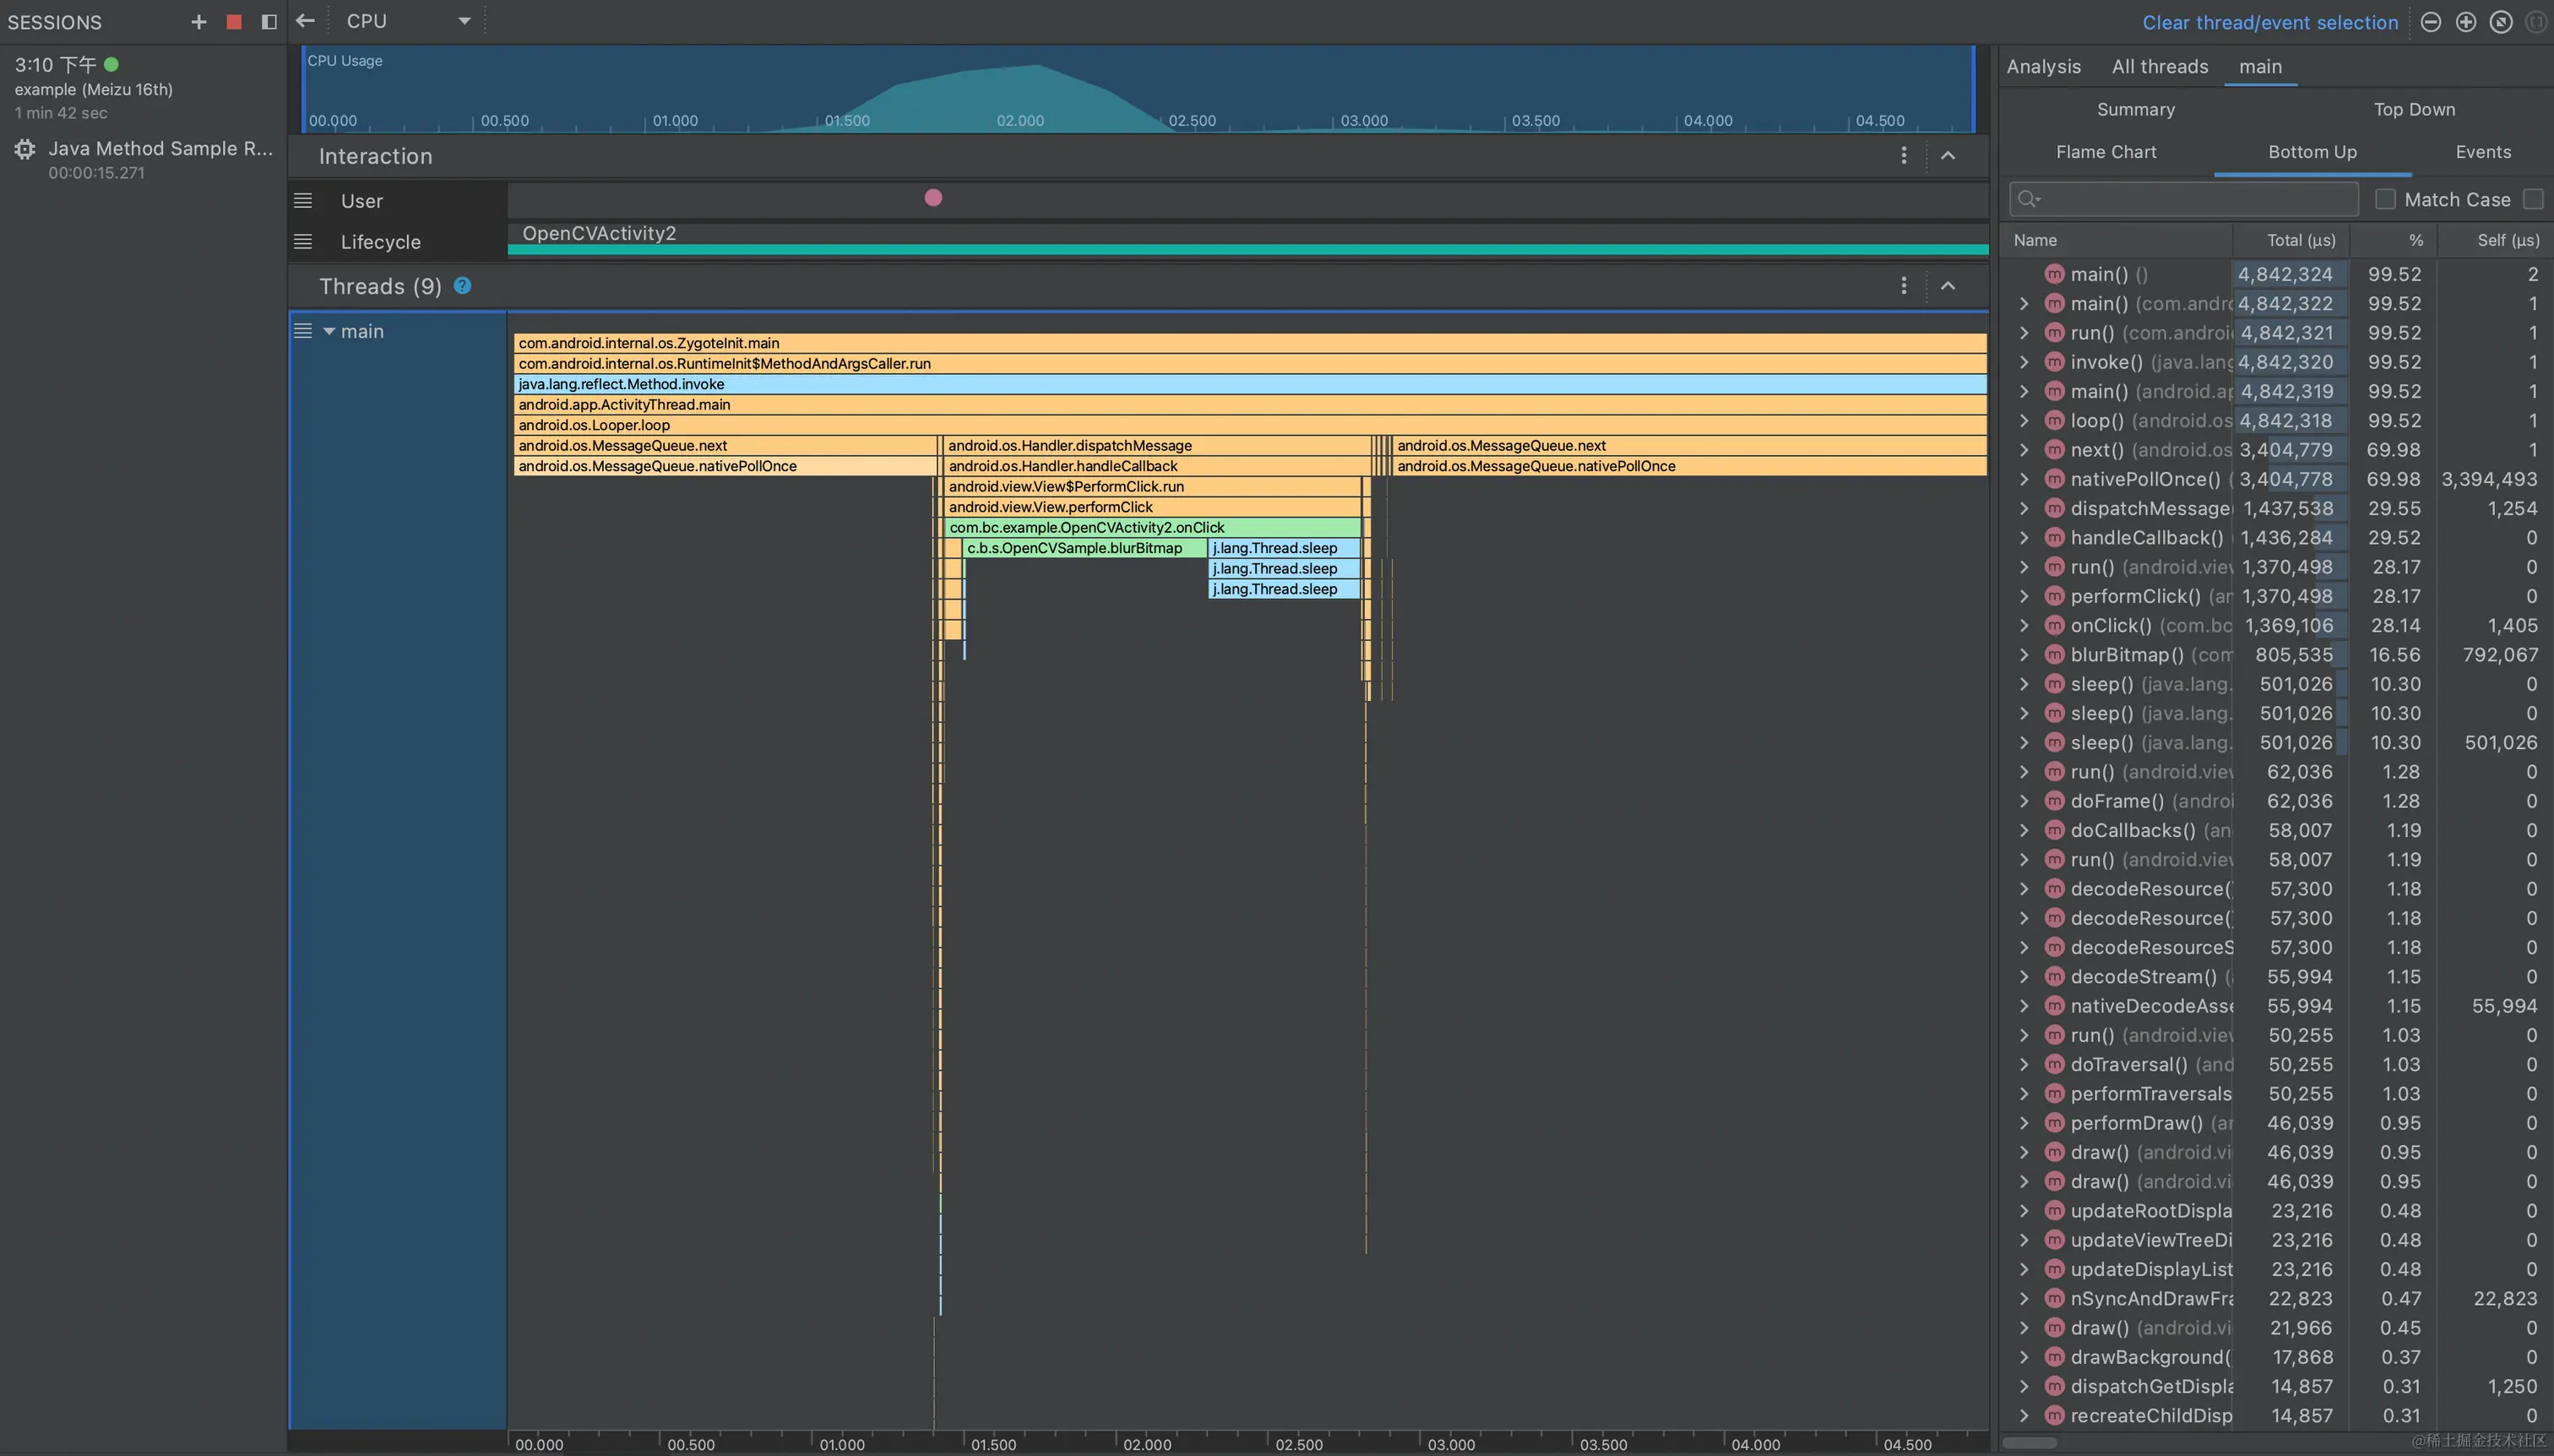Click Clear thread/event selection link
The height and width of the screenshot is (1456, 2554).
[2270, 22]
